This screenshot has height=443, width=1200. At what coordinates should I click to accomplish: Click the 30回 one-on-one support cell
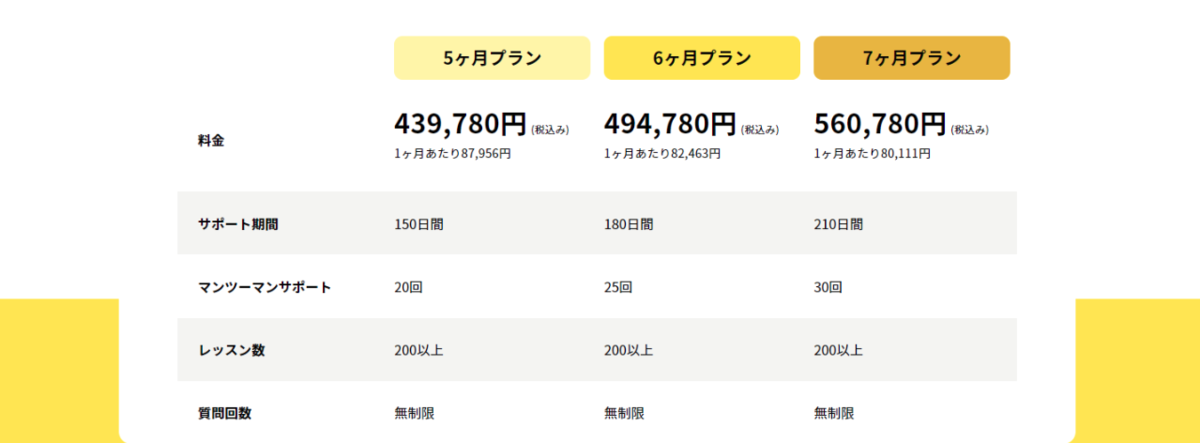[828, 287]
